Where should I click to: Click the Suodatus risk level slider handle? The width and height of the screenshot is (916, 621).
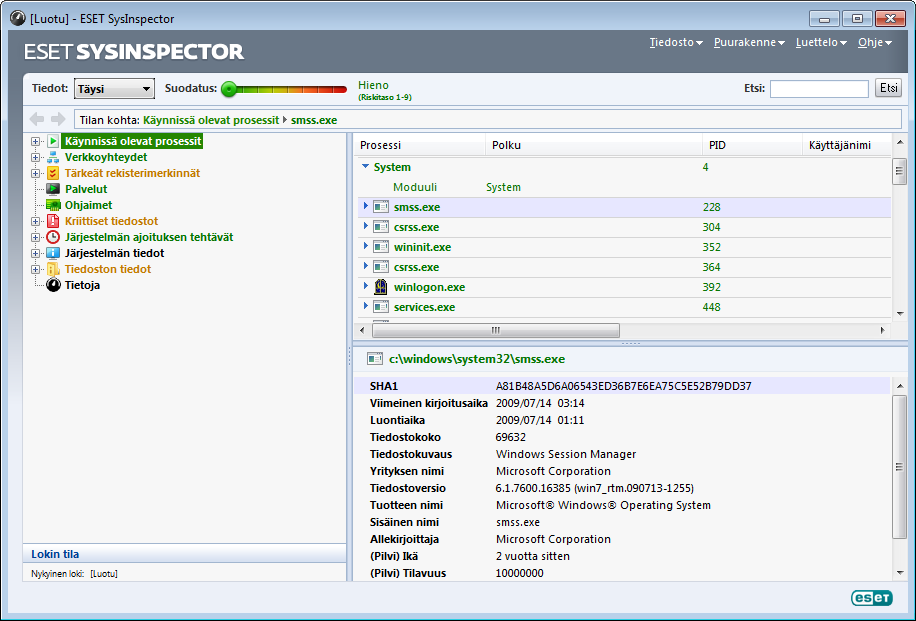click(230, 89)
